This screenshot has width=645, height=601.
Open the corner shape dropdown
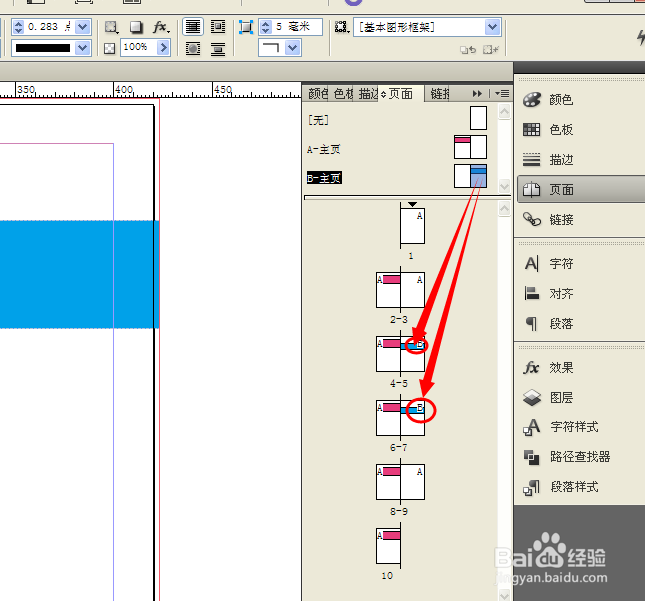click(x=293, y=48)
